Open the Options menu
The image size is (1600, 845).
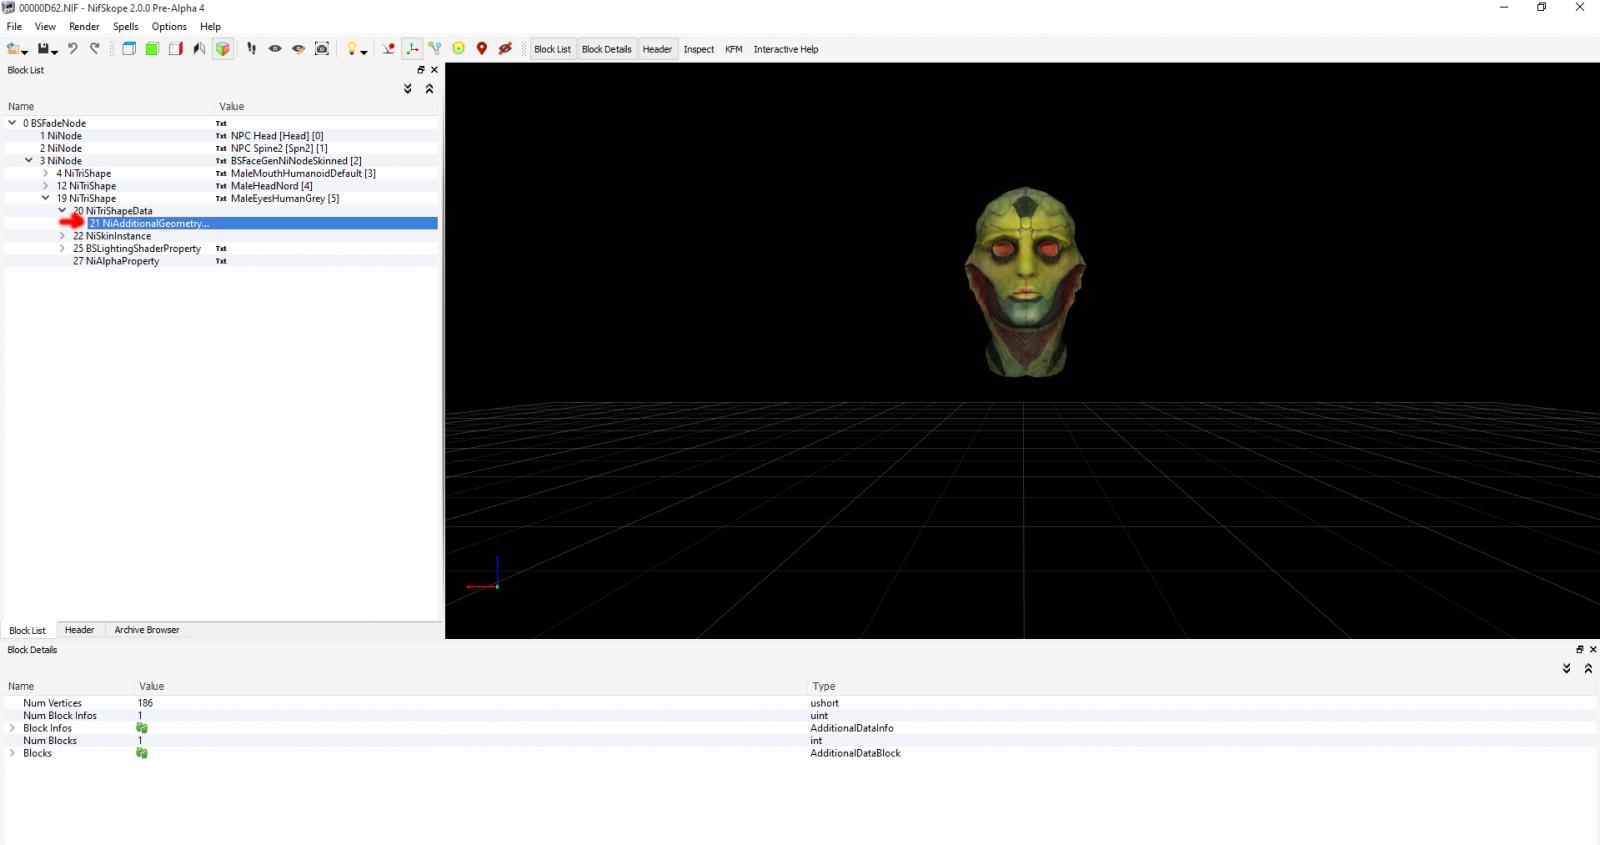pos(169,27)
